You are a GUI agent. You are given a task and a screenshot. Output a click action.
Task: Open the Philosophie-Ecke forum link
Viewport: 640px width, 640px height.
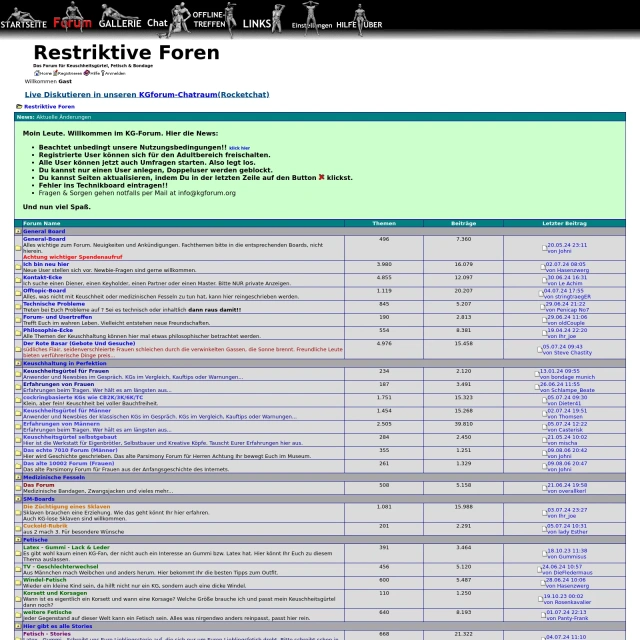coord(48,330)
